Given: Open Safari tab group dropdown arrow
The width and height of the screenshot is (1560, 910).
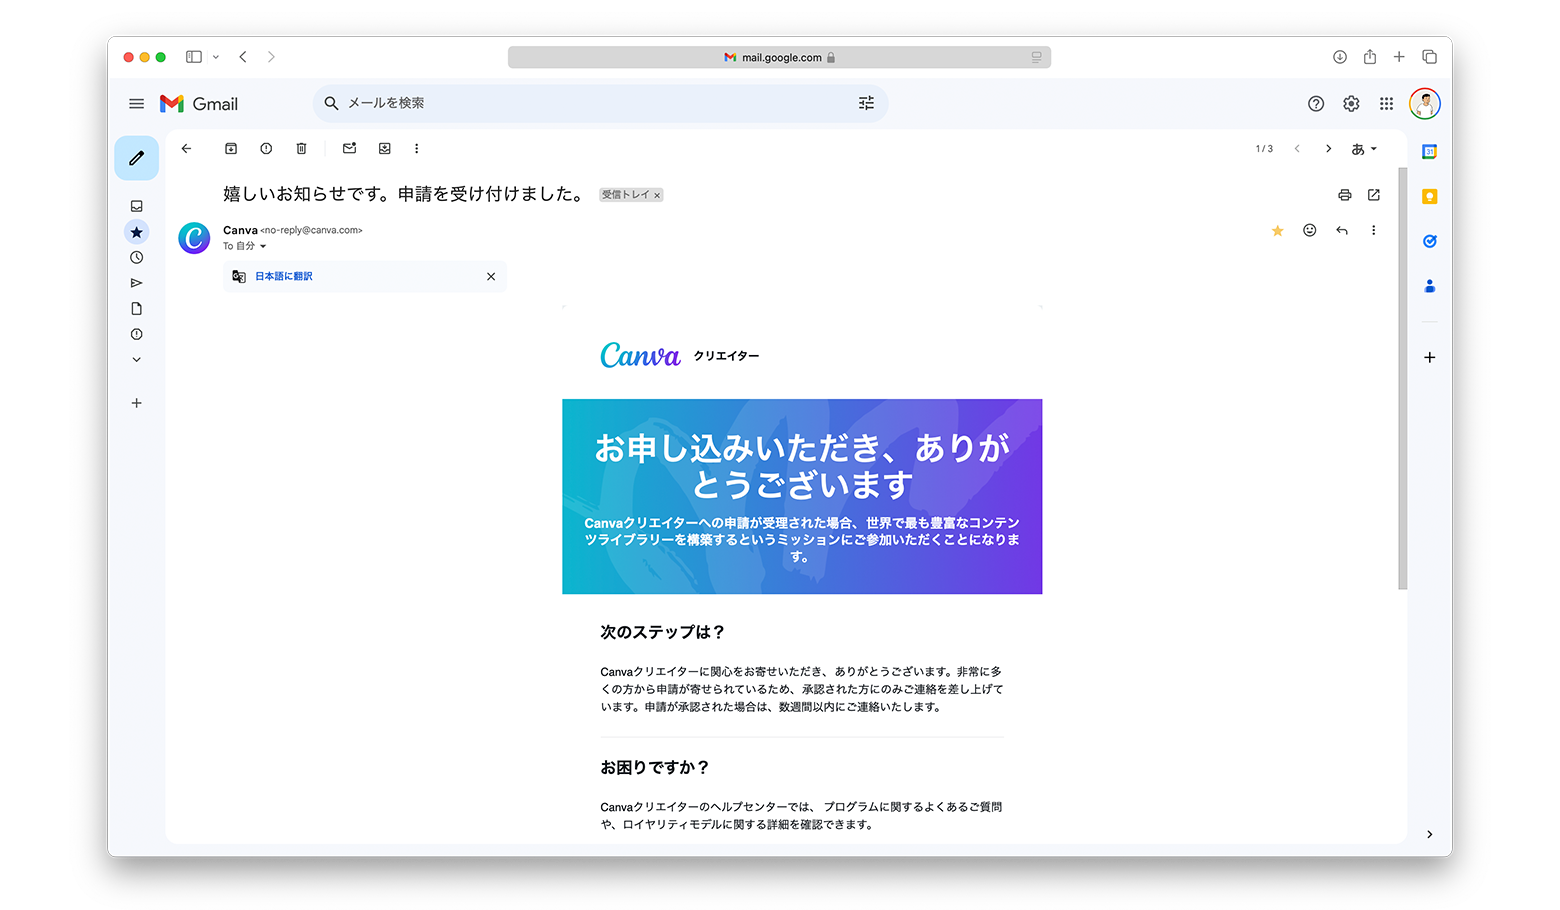Looking at the screenshot, I should 216,57.
